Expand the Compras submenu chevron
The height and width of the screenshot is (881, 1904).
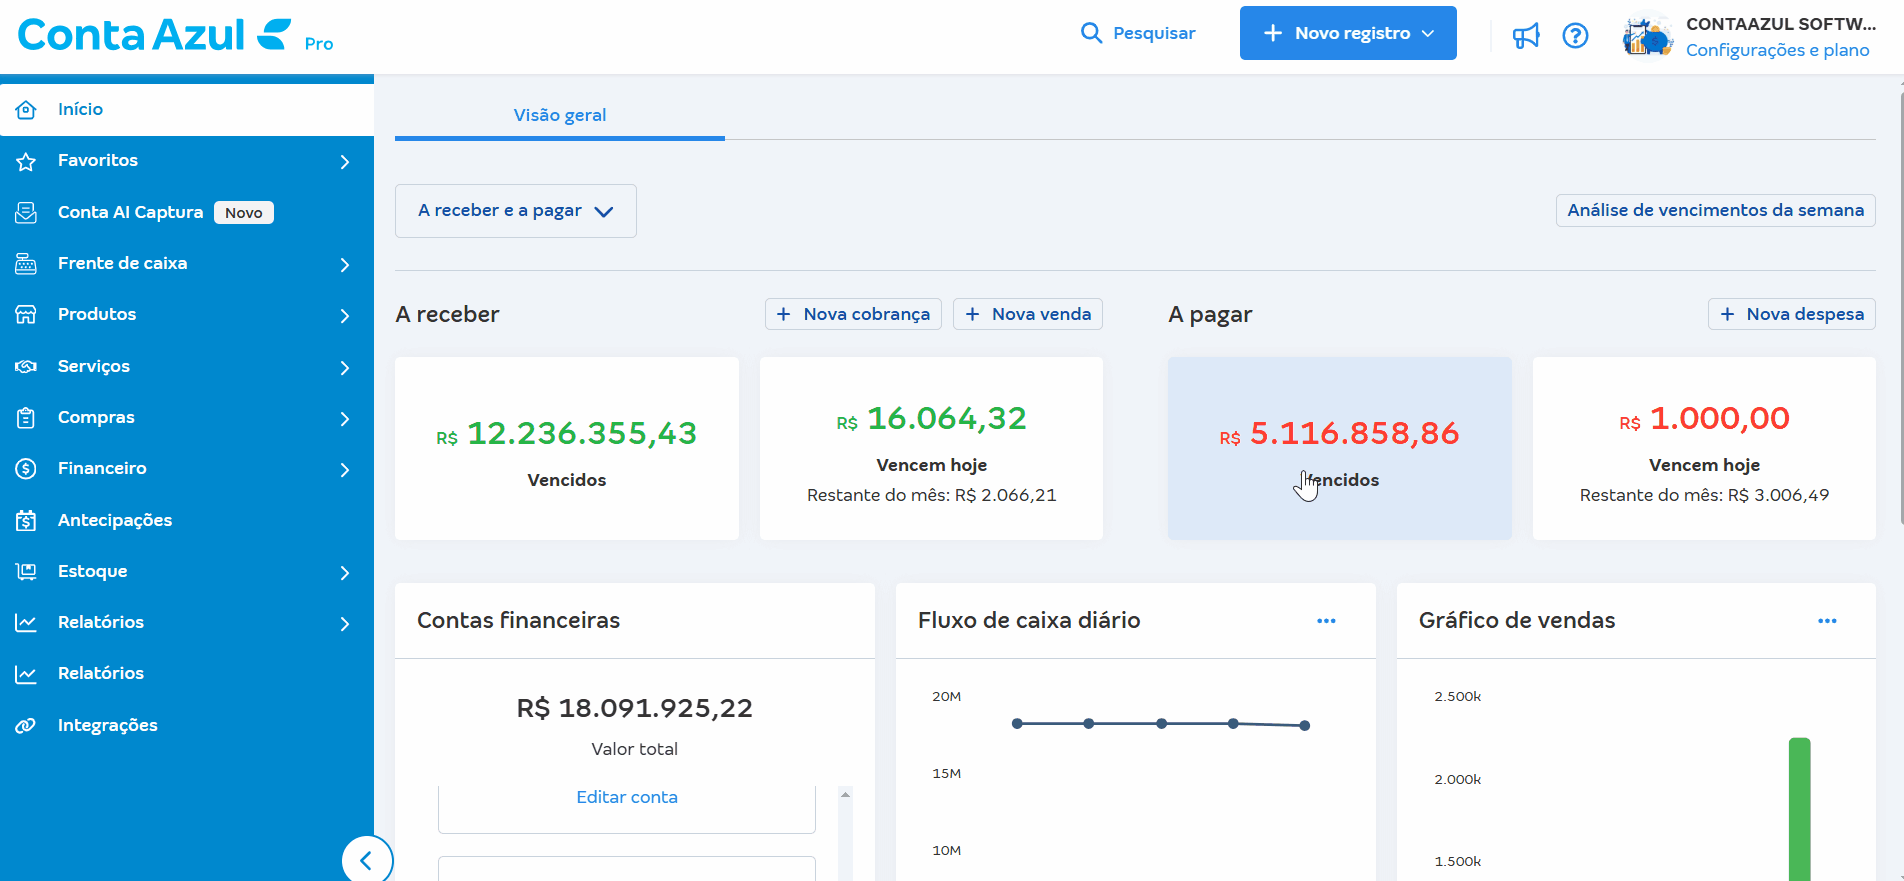click(x=345, y=418)
